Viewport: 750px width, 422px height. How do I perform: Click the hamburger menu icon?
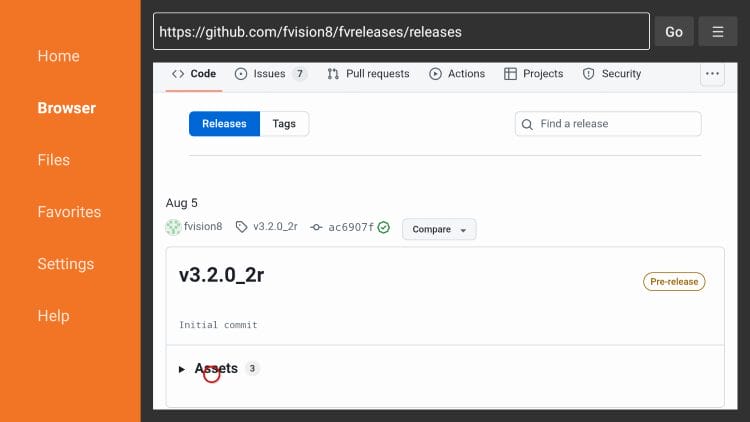tap(717, 31)
